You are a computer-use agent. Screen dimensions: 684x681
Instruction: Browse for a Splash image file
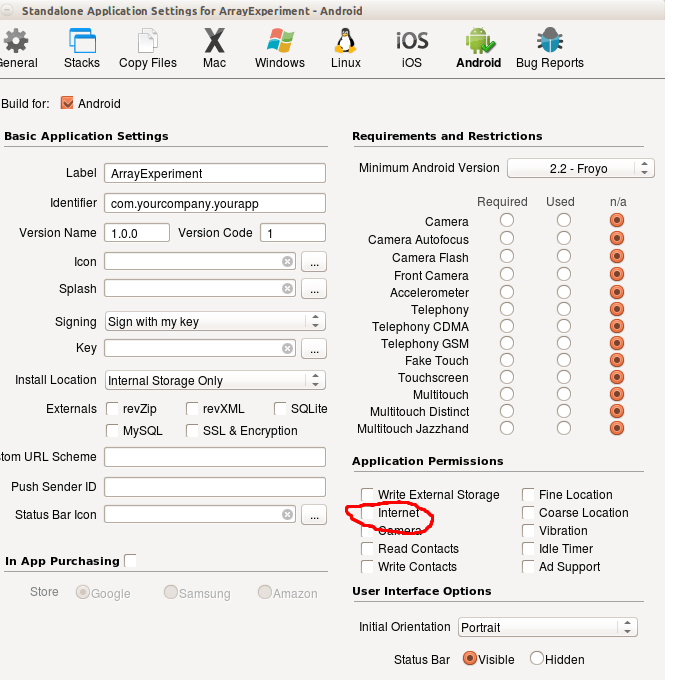315,289
